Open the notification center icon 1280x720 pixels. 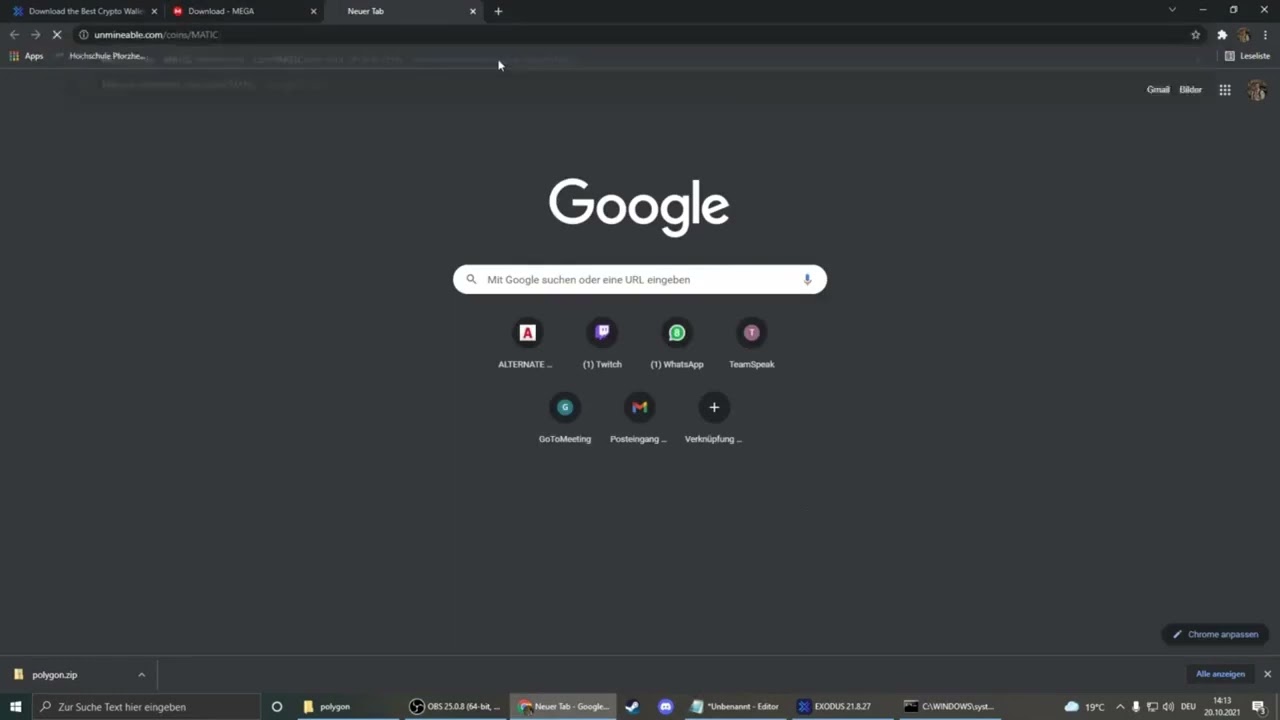(x=1258, y=706)
